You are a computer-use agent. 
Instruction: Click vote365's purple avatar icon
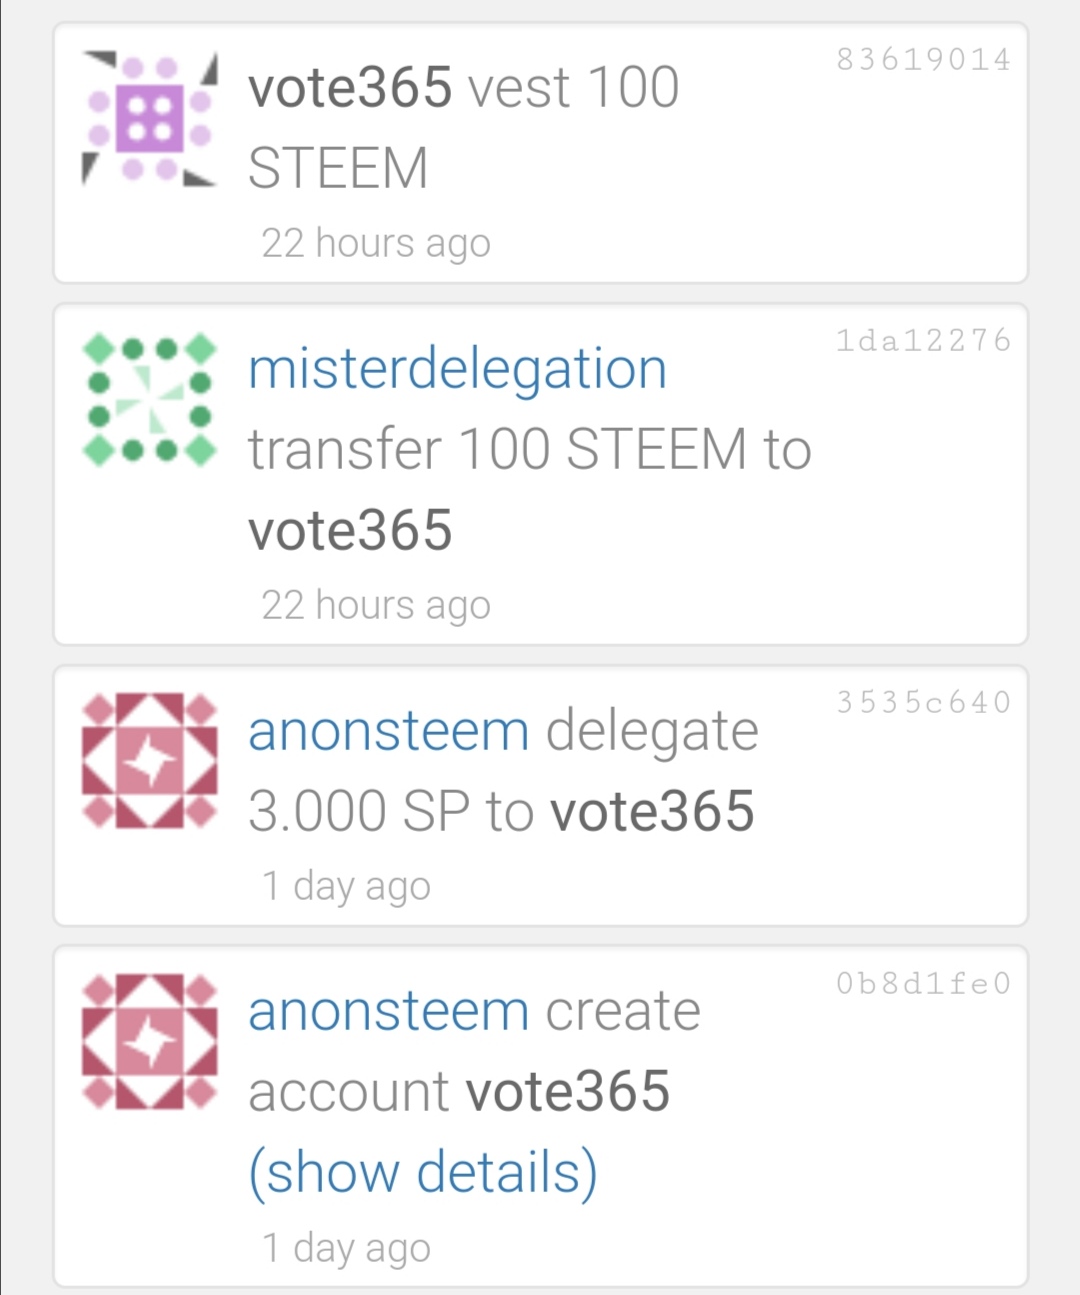click(150, 119)
